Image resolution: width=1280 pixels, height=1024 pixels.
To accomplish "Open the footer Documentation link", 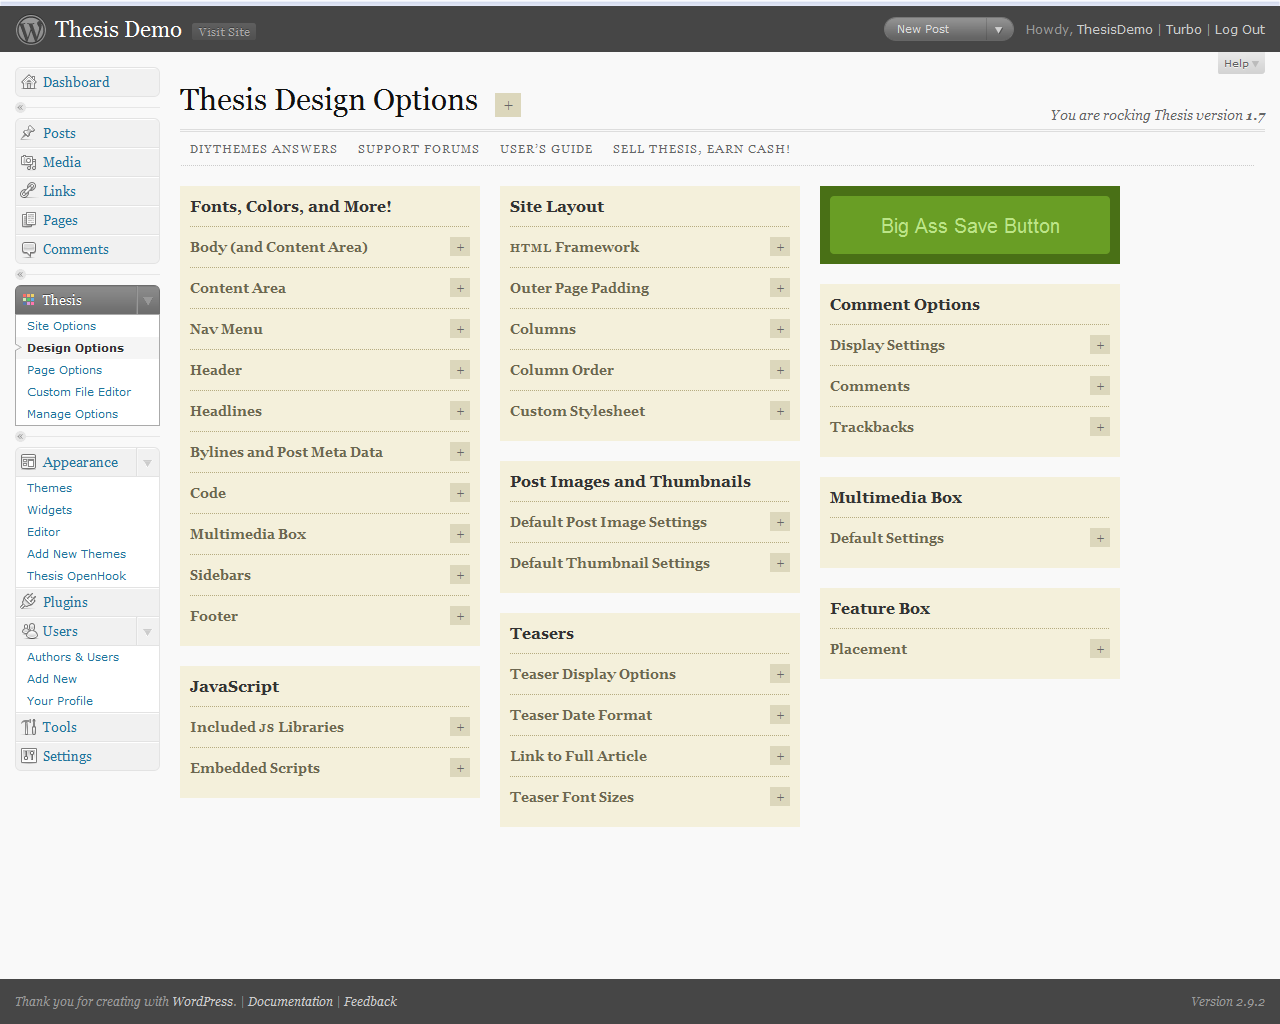I will [290, 1001].
